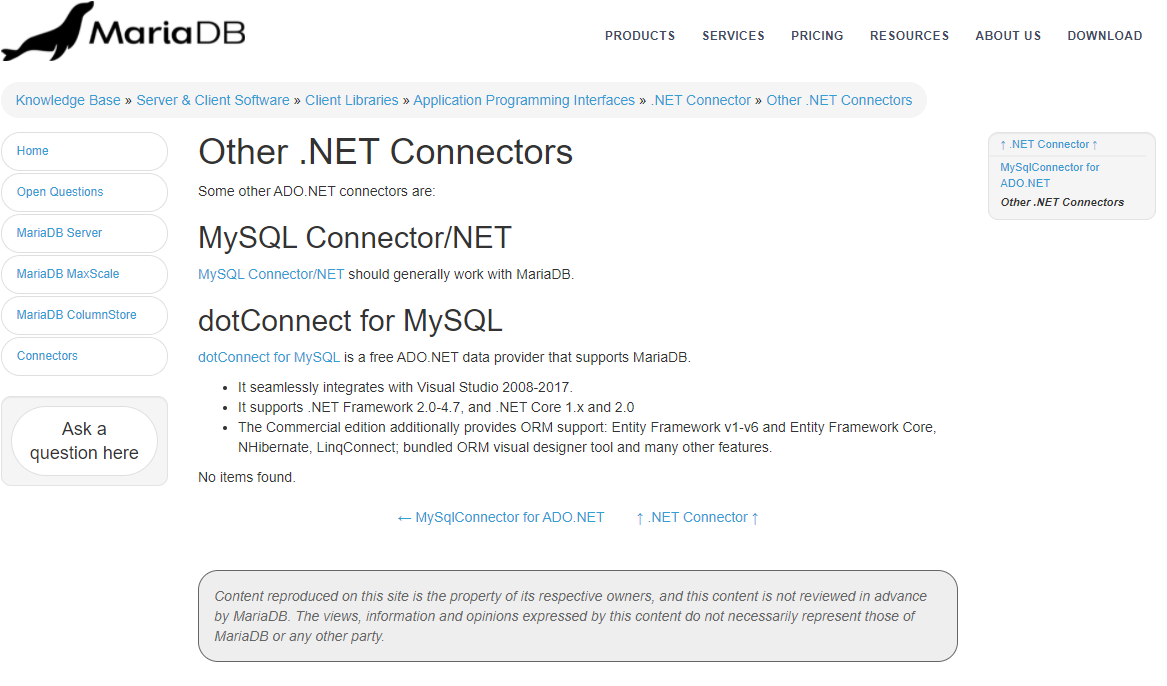Open the dotConnect for MySQL link
Viewport: 1167px width, 686px height.
pos(269,358)
